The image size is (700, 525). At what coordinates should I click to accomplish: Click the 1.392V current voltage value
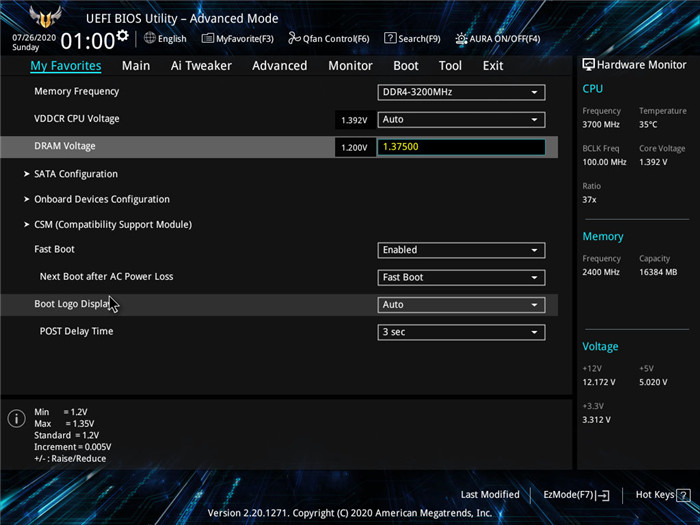(x=354, y=120)
